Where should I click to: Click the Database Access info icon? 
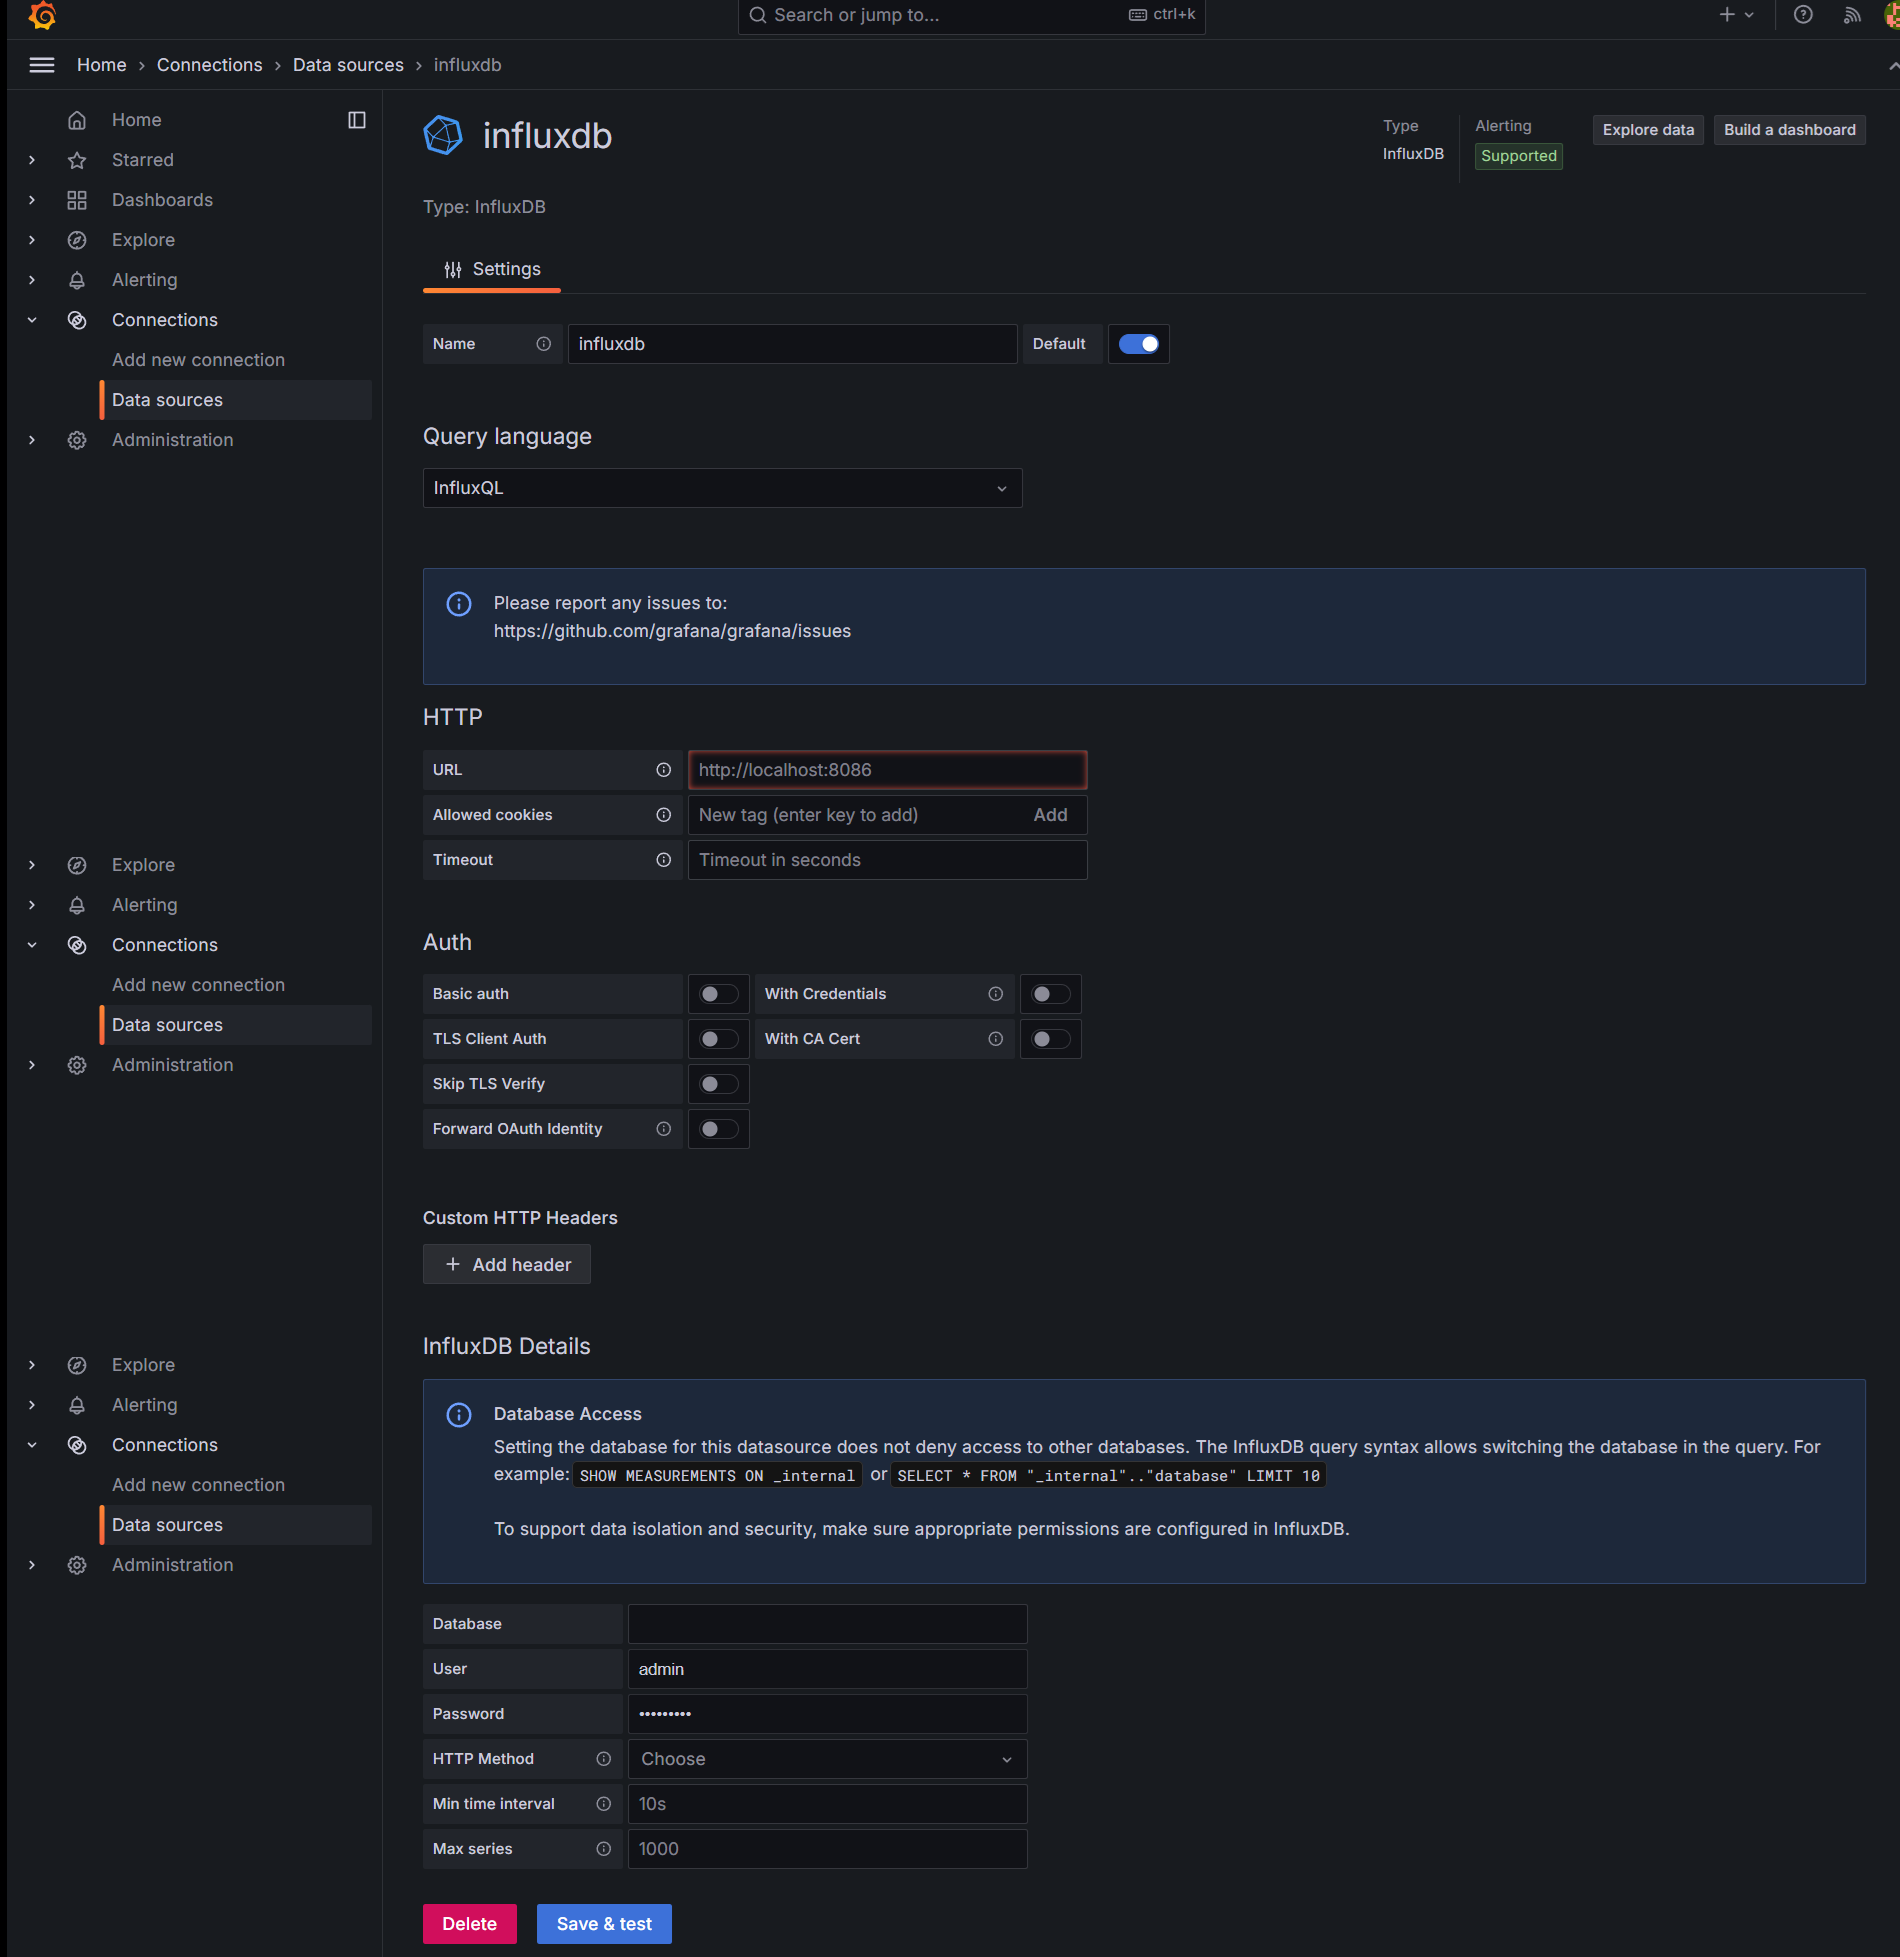[x=459, y=1415]
